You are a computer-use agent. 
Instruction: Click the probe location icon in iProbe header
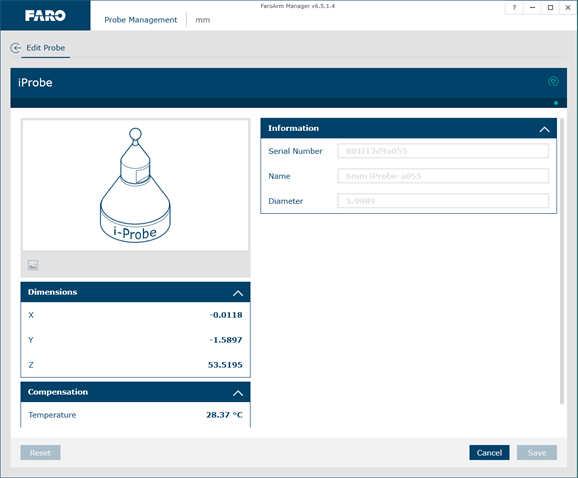click(553, 81)
